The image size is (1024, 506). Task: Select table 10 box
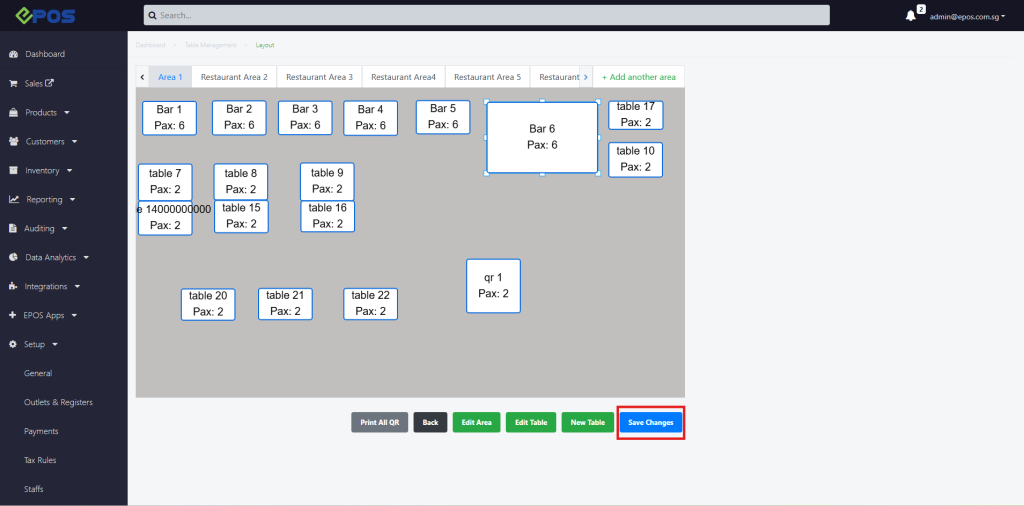tap(635, 160)
